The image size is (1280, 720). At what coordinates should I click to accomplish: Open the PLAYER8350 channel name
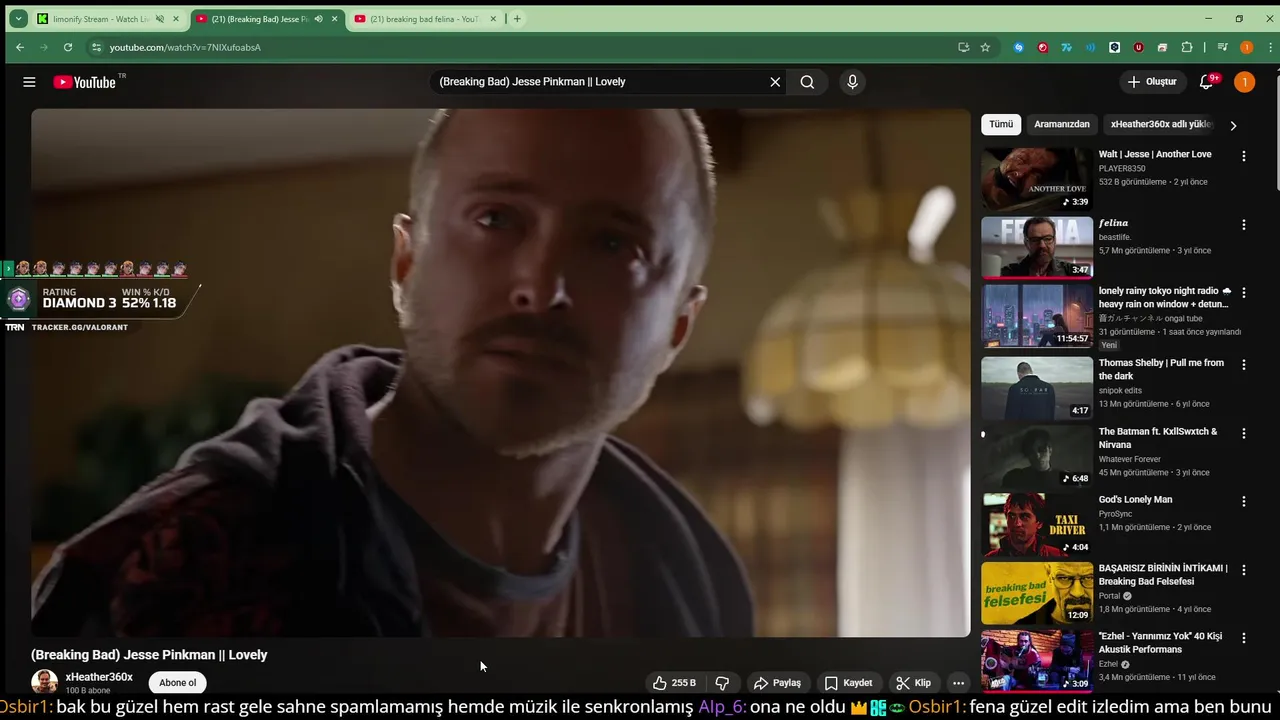coord(1122,169)
